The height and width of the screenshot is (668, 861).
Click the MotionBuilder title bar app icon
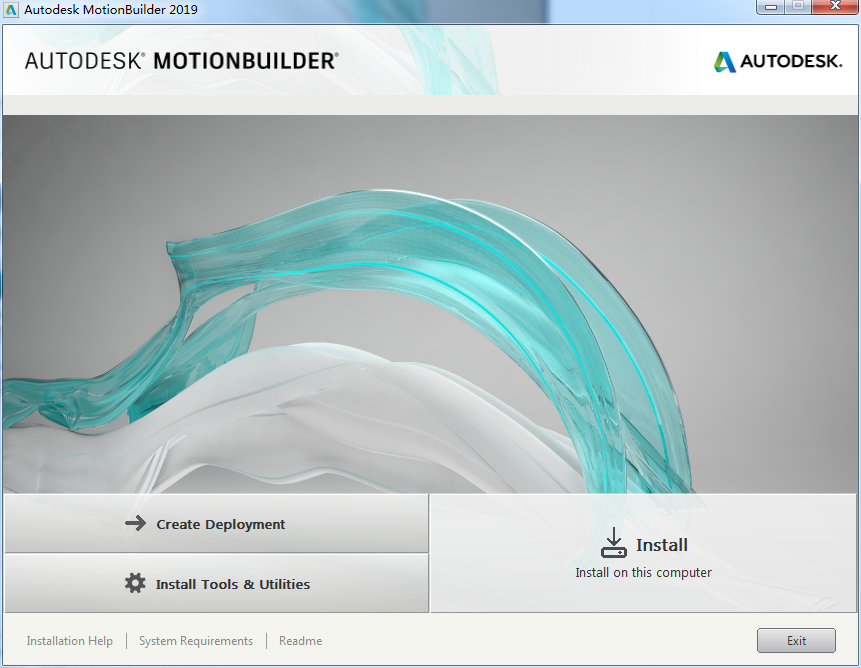tap(10, 9)
